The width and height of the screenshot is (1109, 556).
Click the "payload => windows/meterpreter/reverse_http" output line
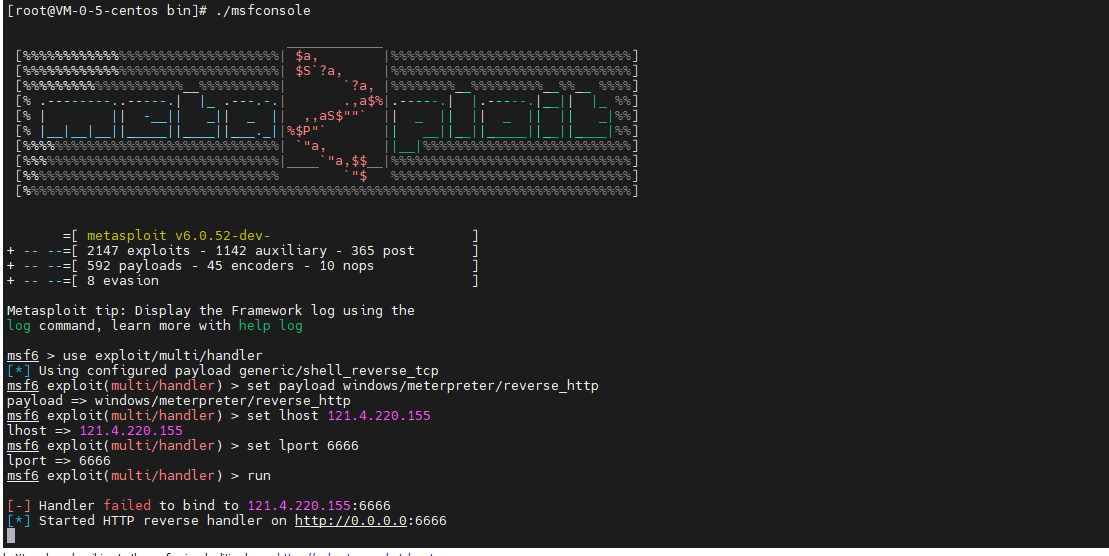click(x=179, y=400)
